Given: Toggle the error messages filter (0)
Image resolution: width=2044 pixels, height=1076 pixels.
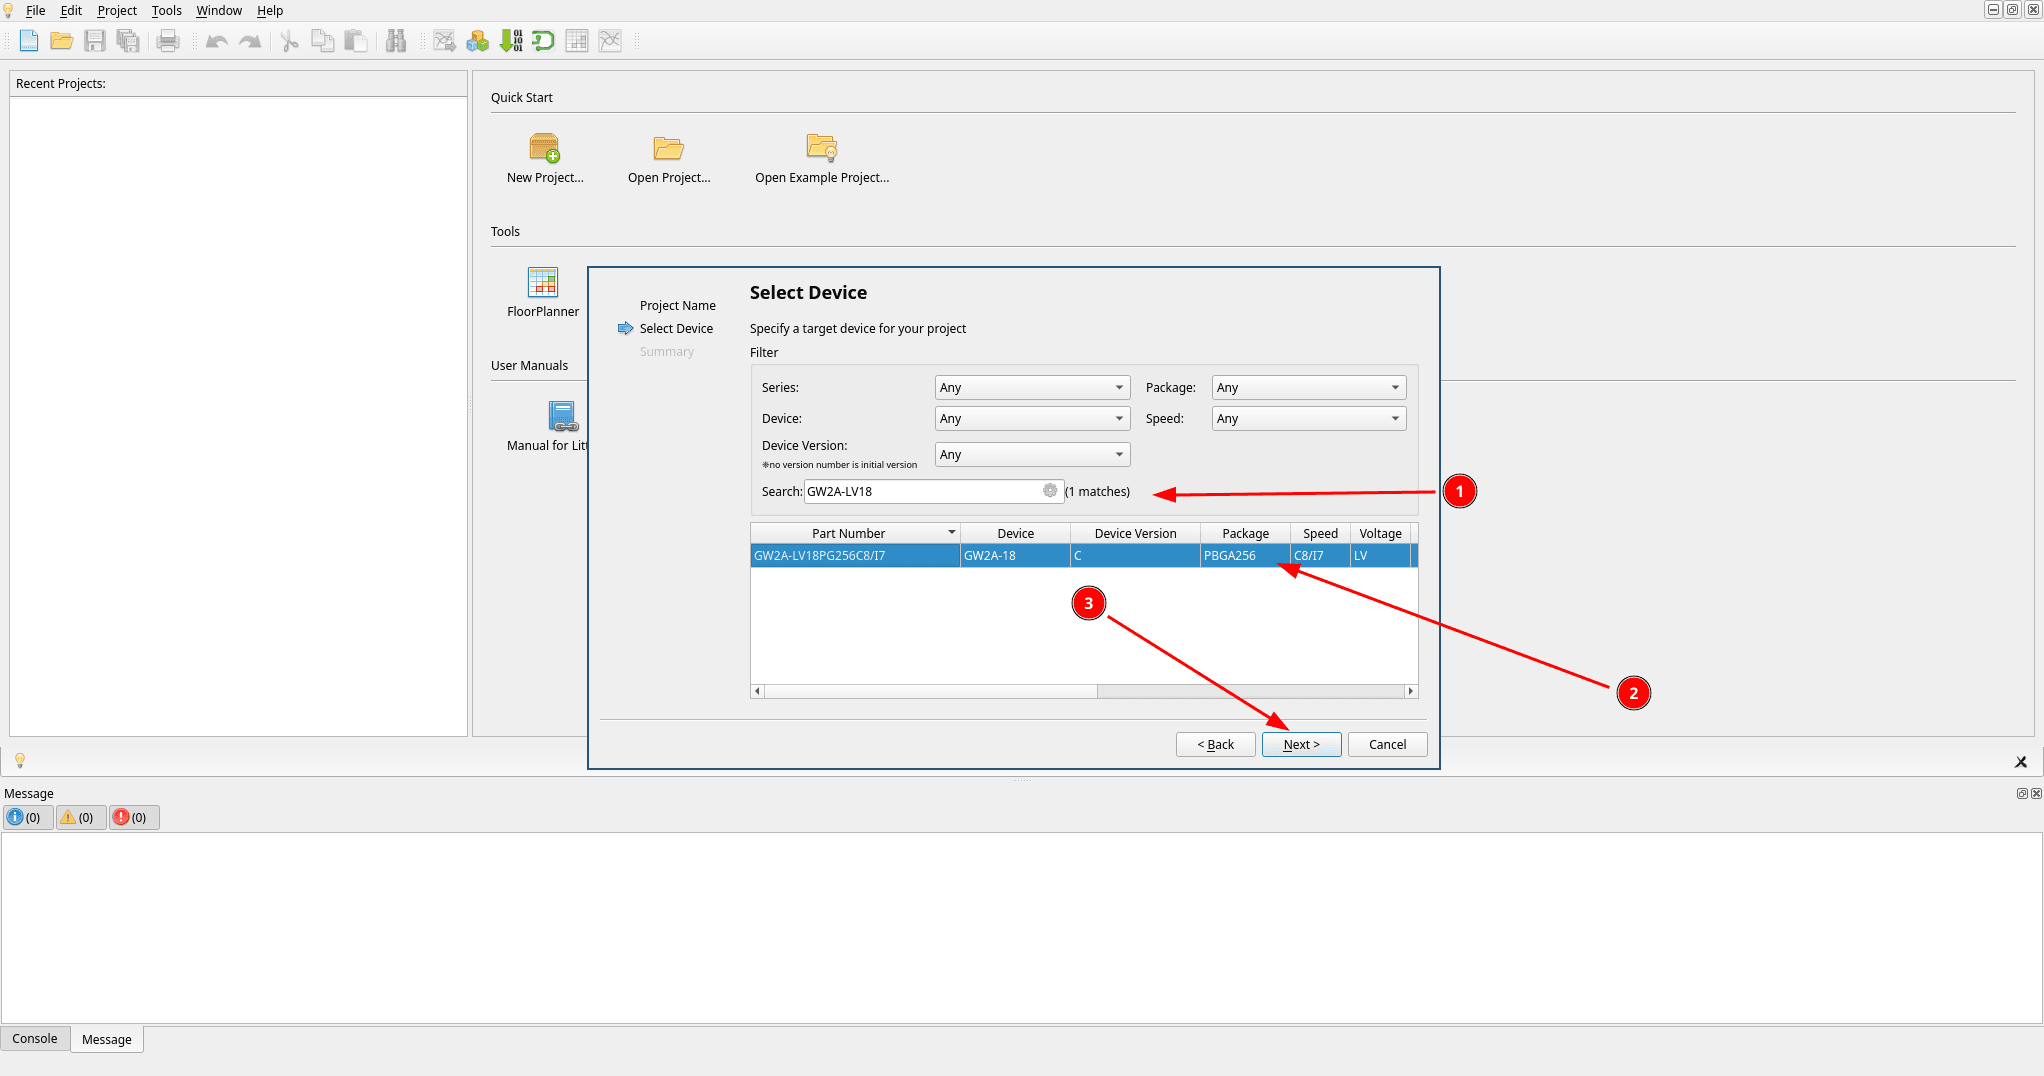Looking at the screenshot, I should (x=134, y=817).
